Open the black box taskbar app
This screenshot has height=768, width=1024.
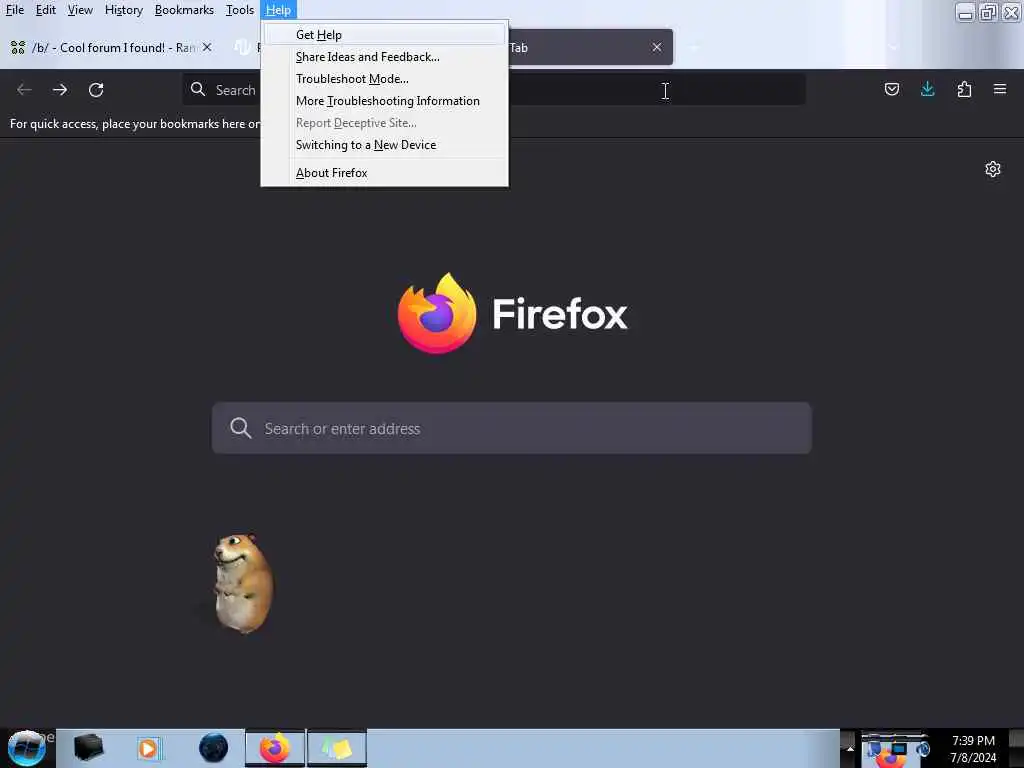(88, 748)
